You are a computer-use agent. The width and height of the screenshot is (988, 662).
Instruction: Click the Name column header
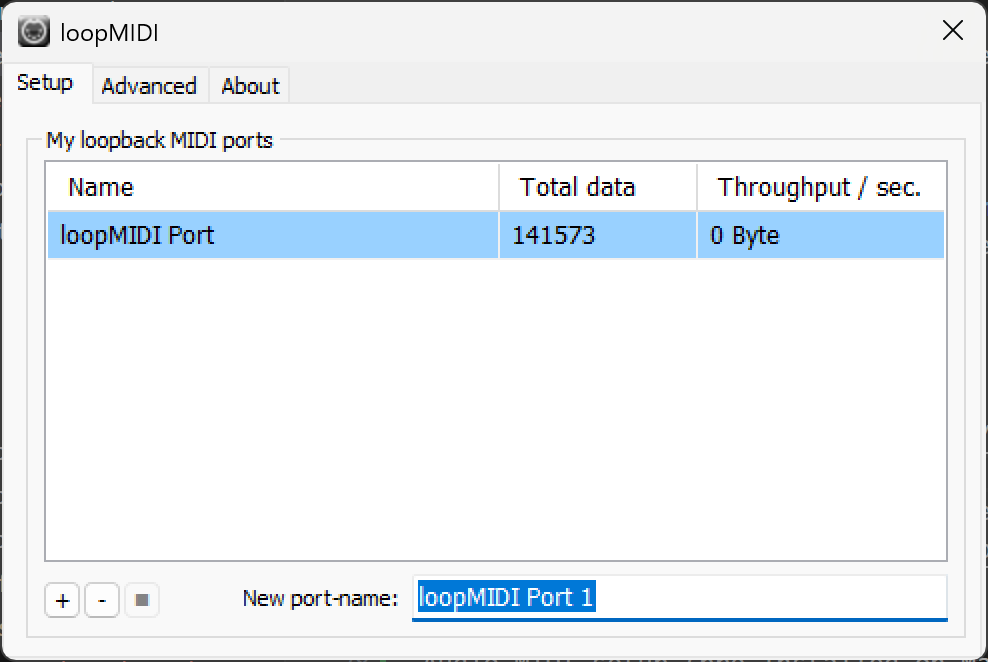click(273, 187)
